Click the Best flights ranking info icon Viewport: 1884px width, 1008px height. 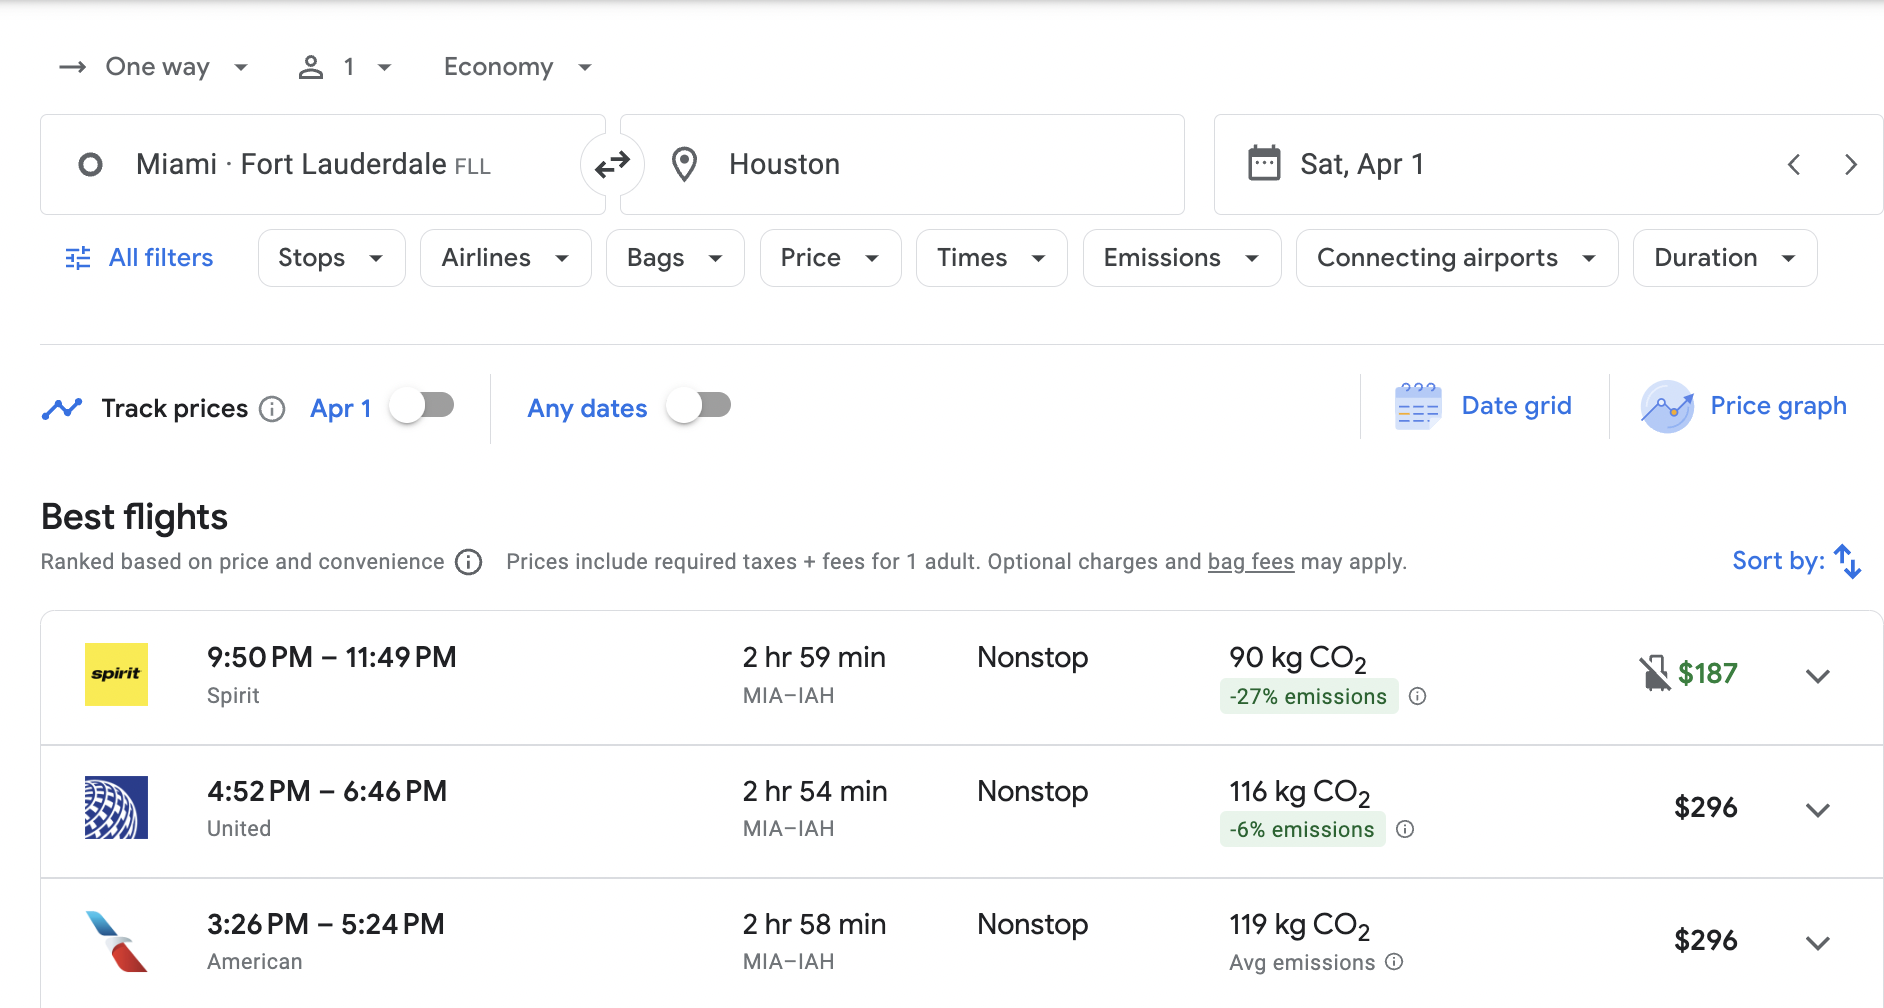pyautogui.click(x=468, y=562)
